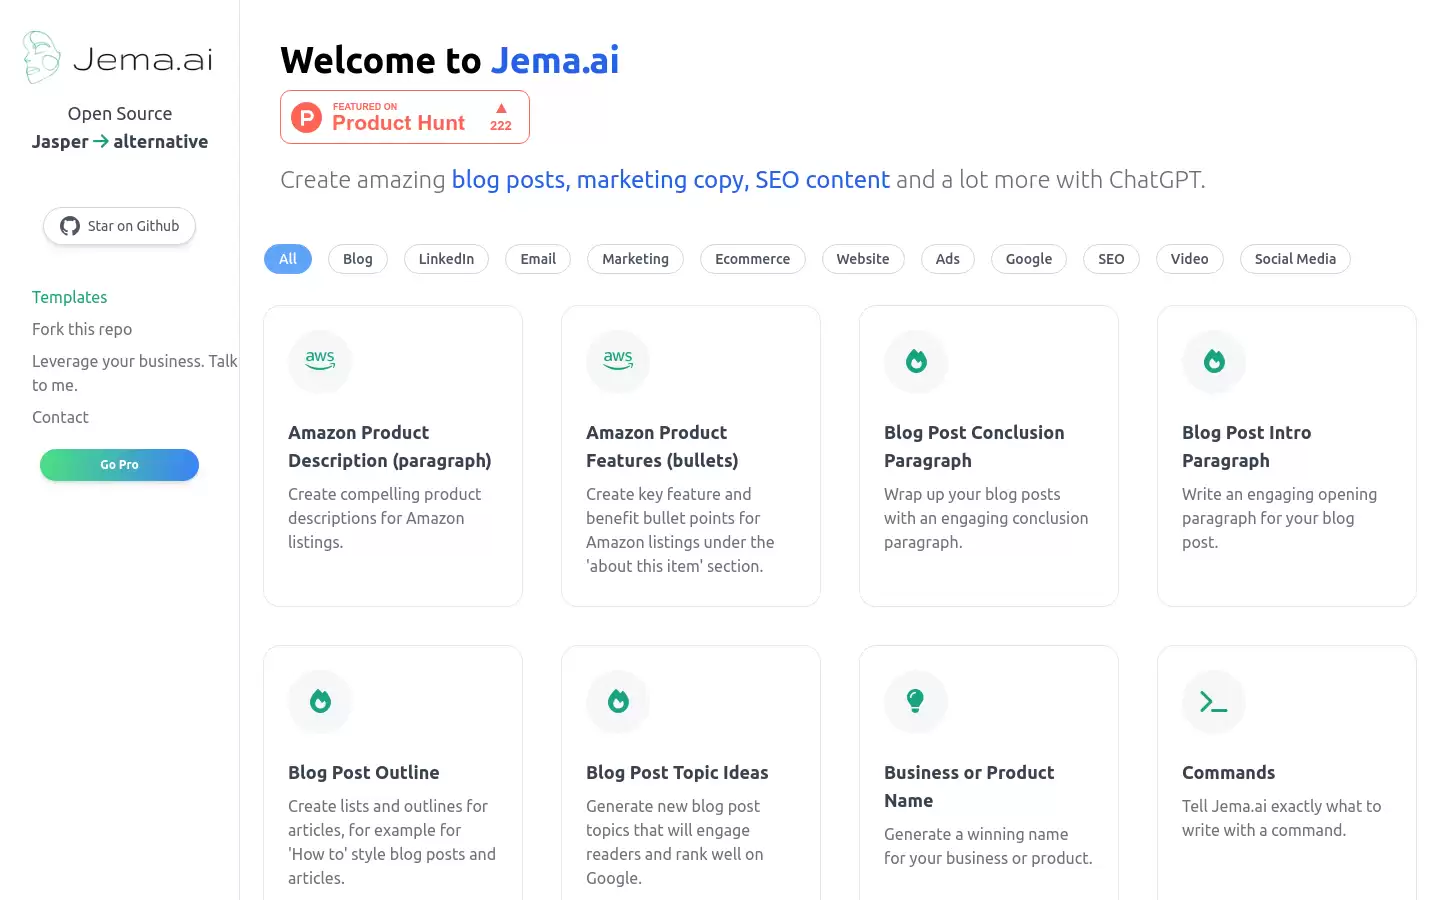1440x900 pixels.
Task: Filter templates by Marketing
Action: click(635, 259)
